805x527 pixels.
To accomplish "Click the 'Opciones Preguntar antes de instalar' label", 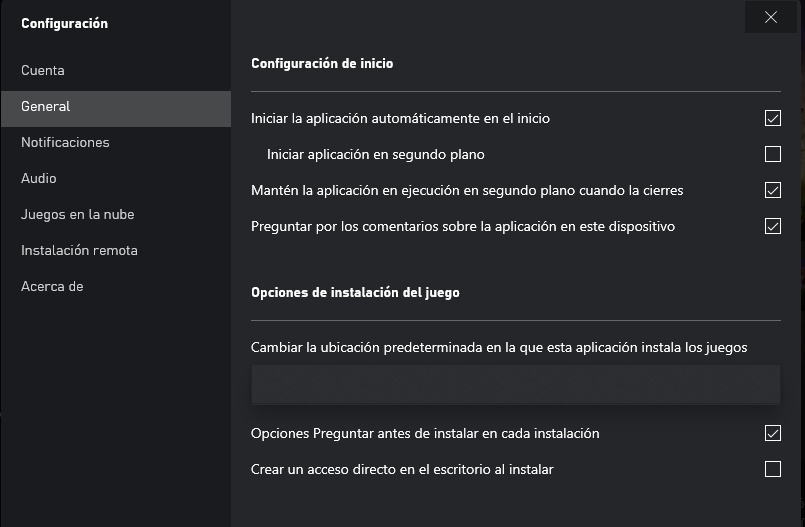I will click(425, 434).
